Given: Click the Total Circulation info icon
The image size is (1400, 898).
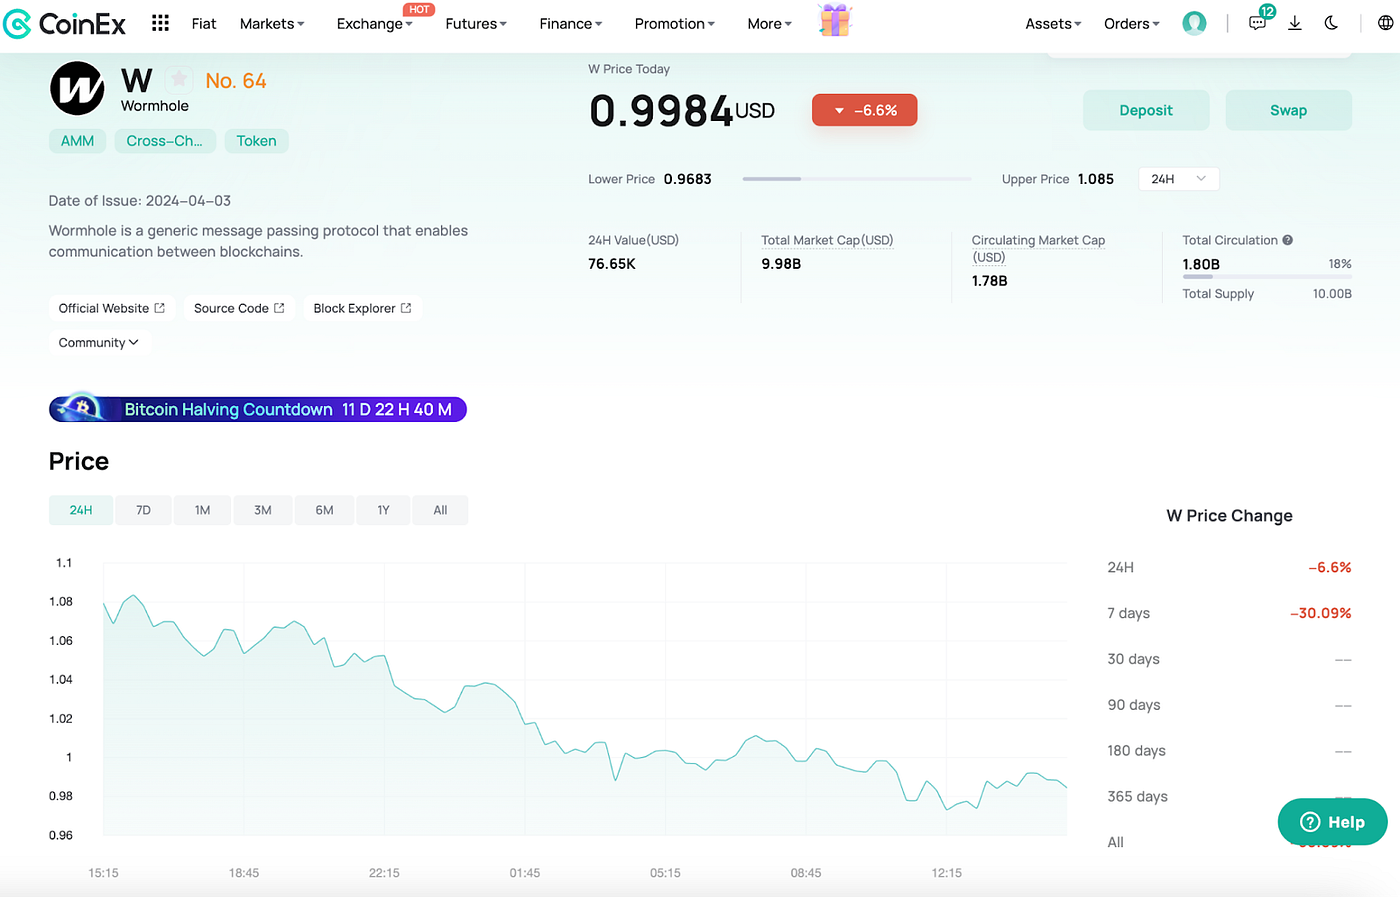Looking at the screenshot, I should click(x=1290, y=240).
